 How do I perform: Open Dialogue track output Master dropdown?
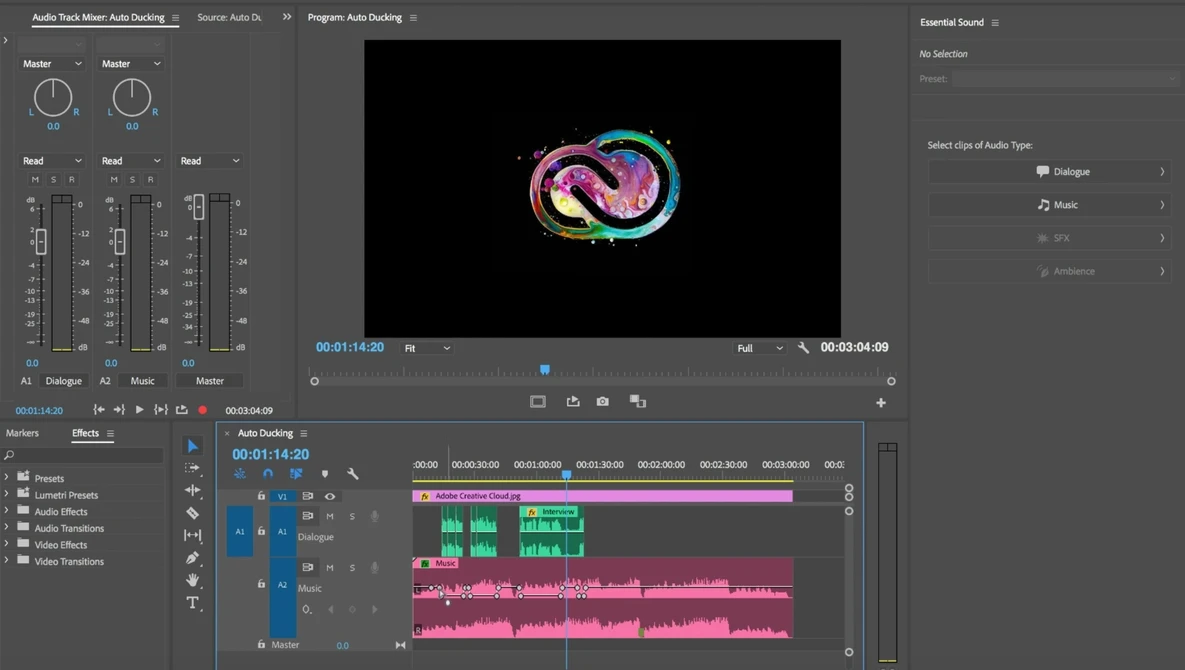click(x=51, y=63)
